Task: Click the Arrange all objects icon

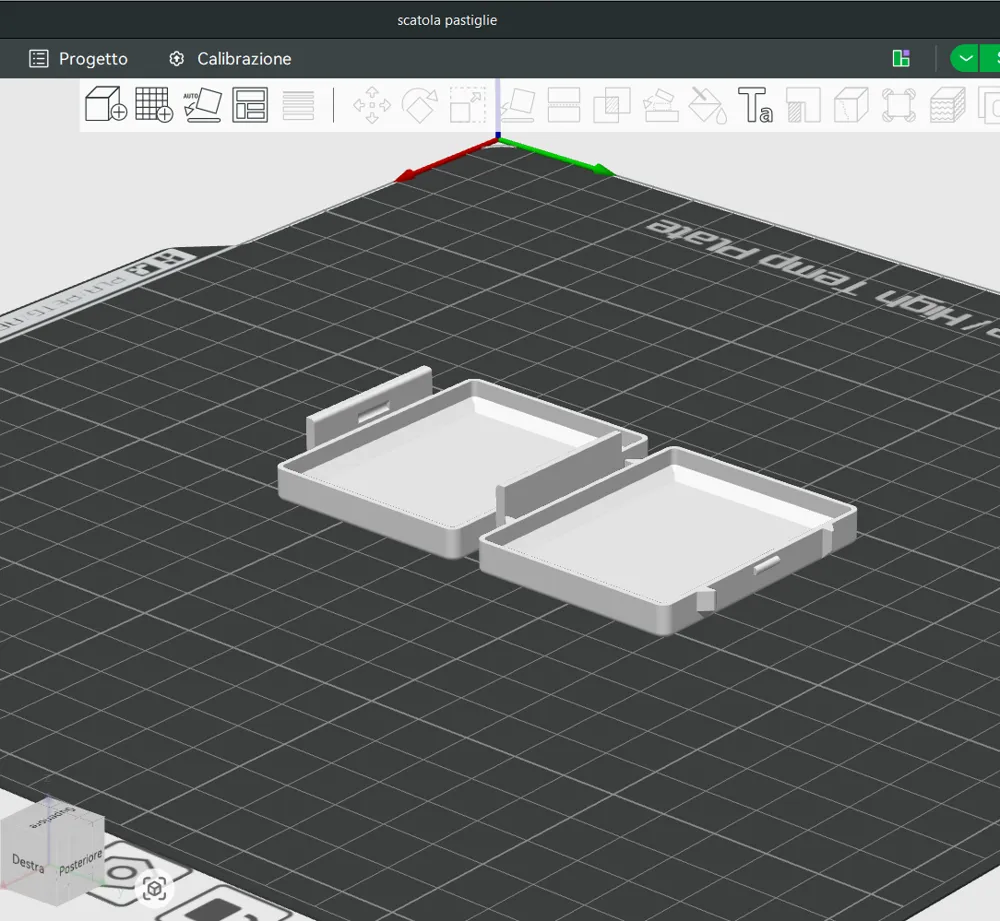Action: coord(250,105)
